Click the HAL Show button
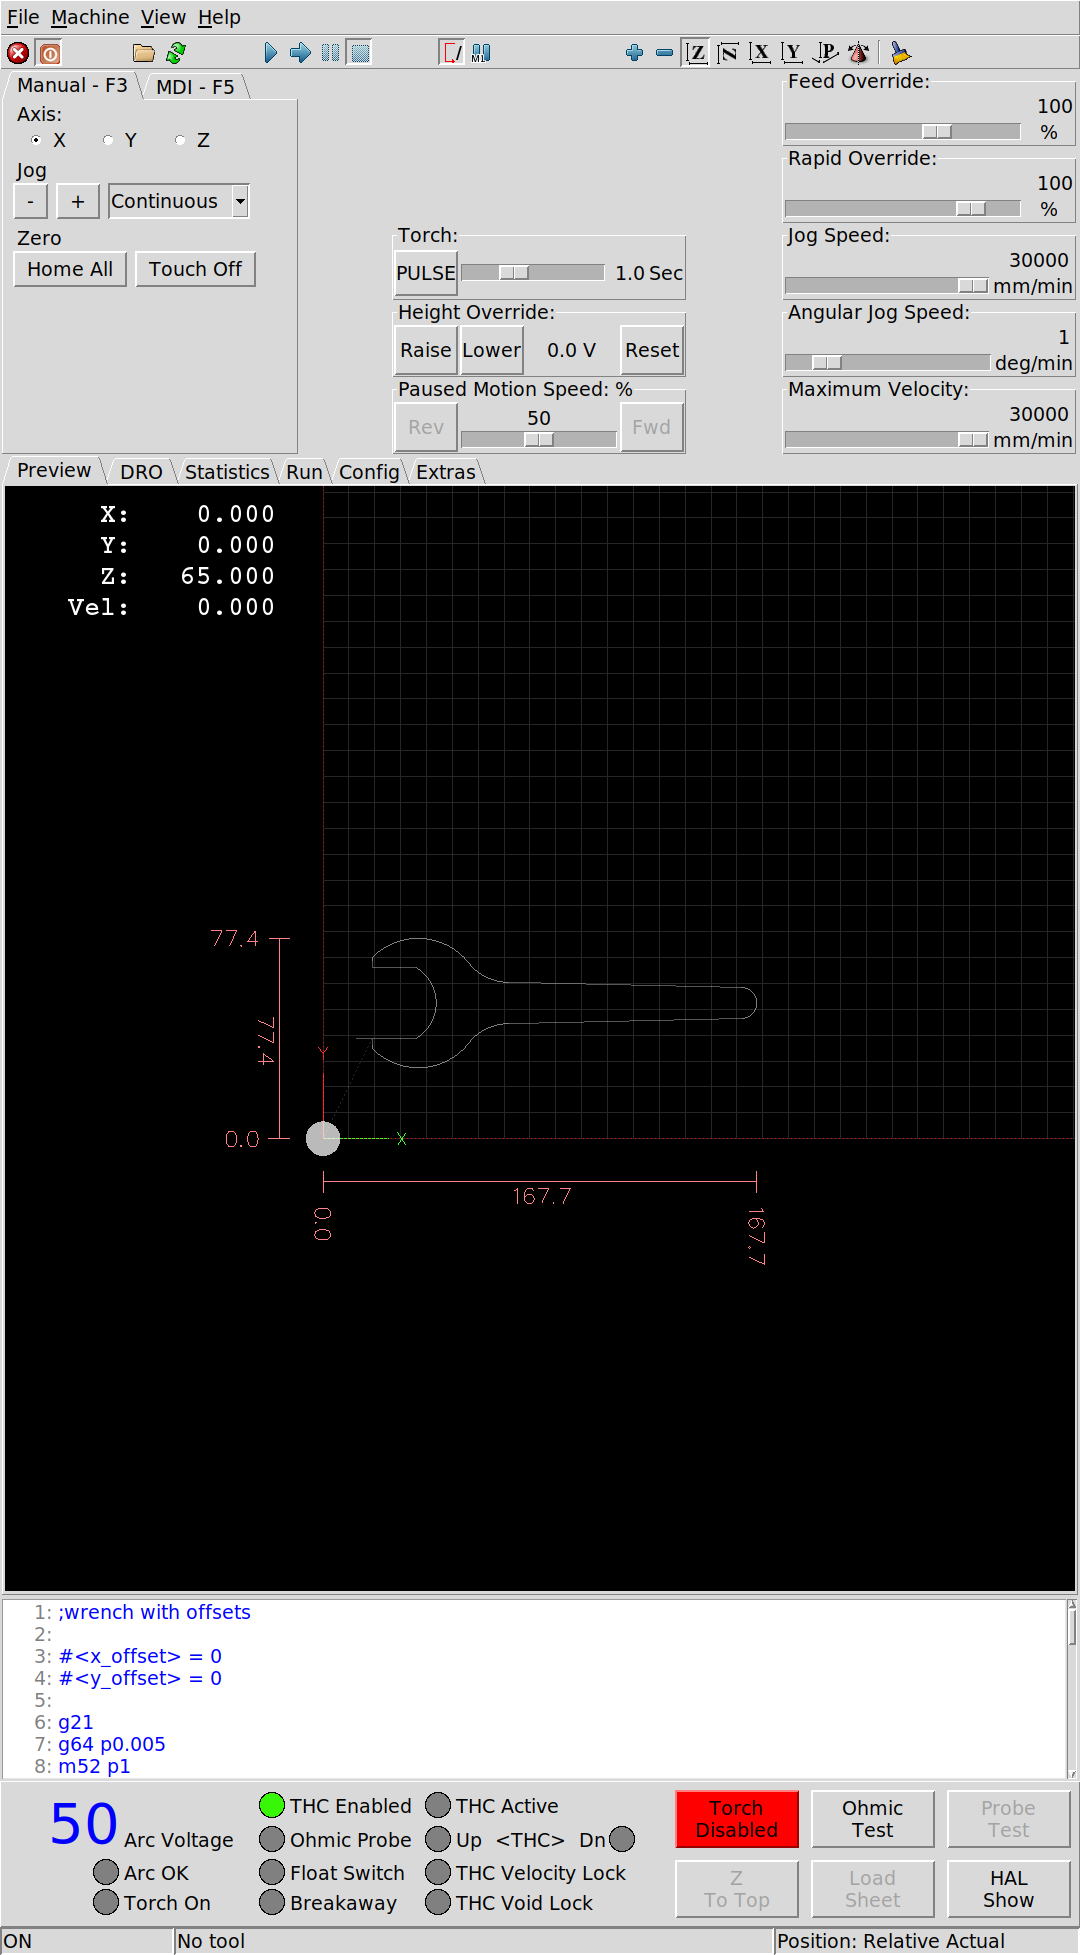This screenshot has height=1955, width=1080. pos(1008,1889)
